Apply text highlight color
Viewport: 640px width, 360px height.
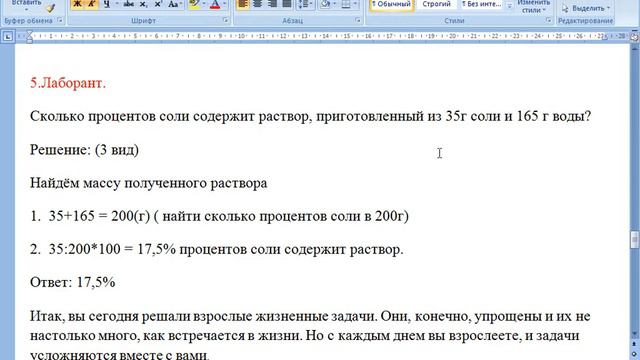tap(195, 4)
